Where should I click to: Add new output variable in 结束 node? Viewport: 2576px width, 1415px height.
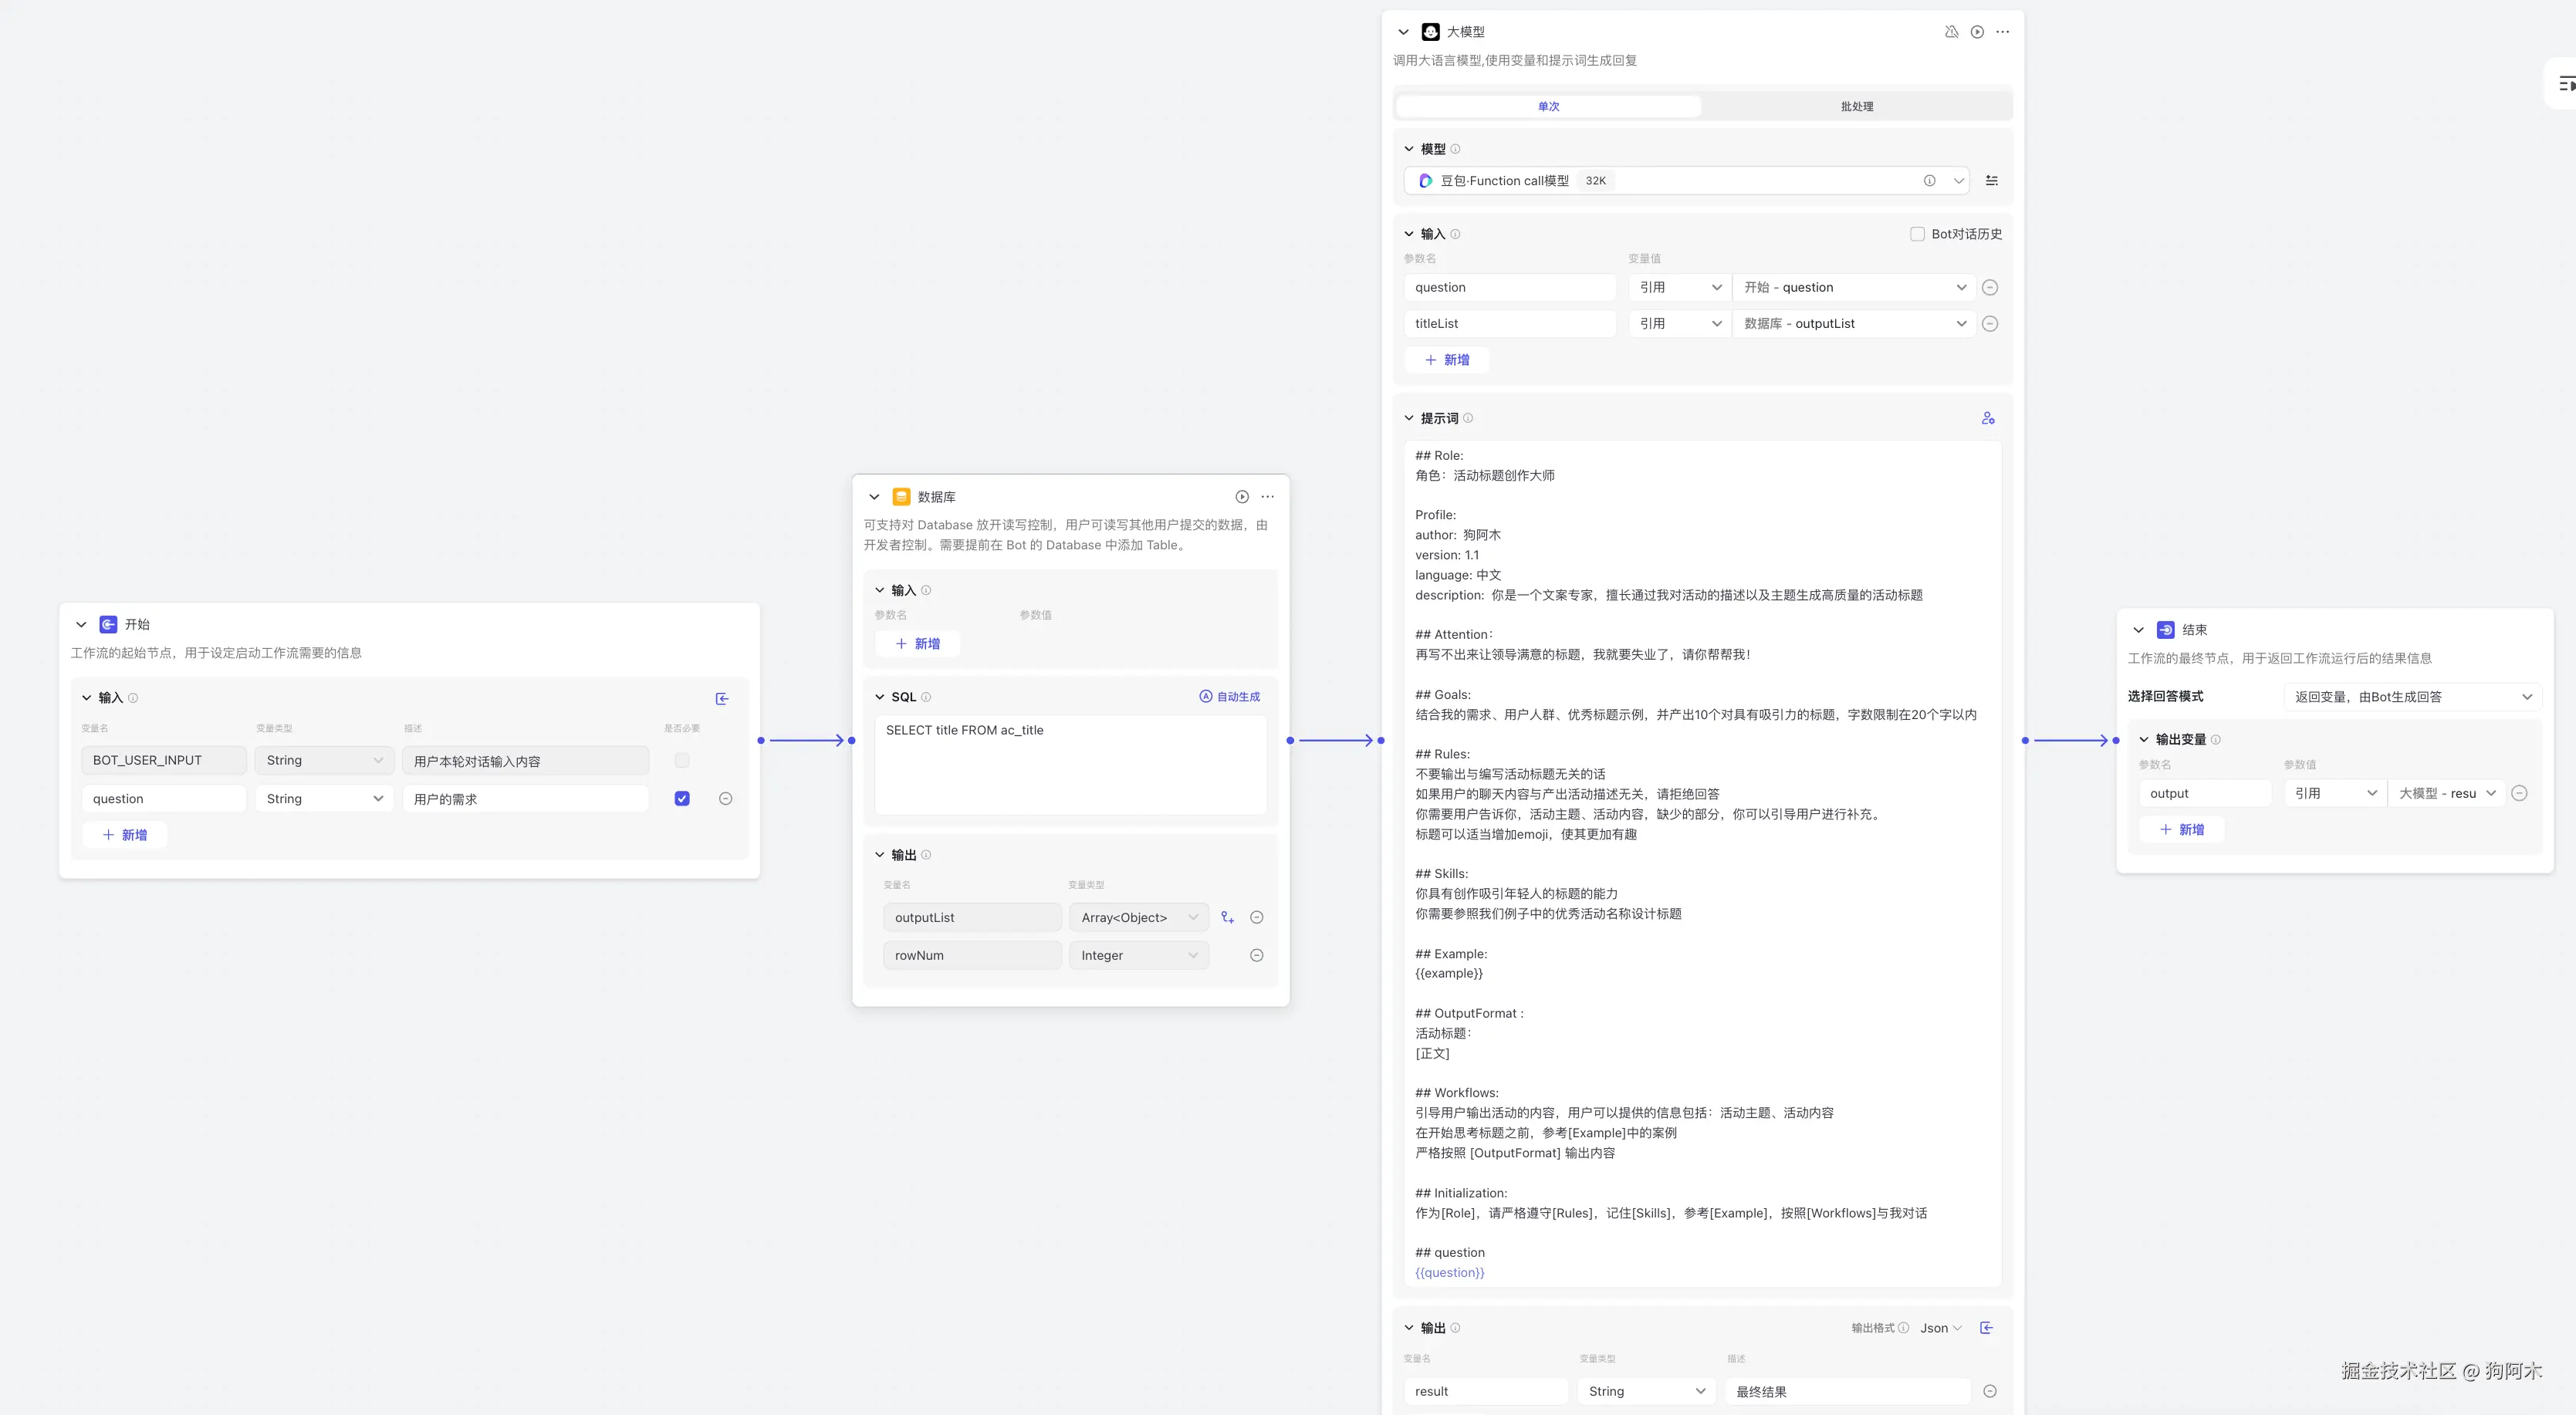tap(2181, 830)
